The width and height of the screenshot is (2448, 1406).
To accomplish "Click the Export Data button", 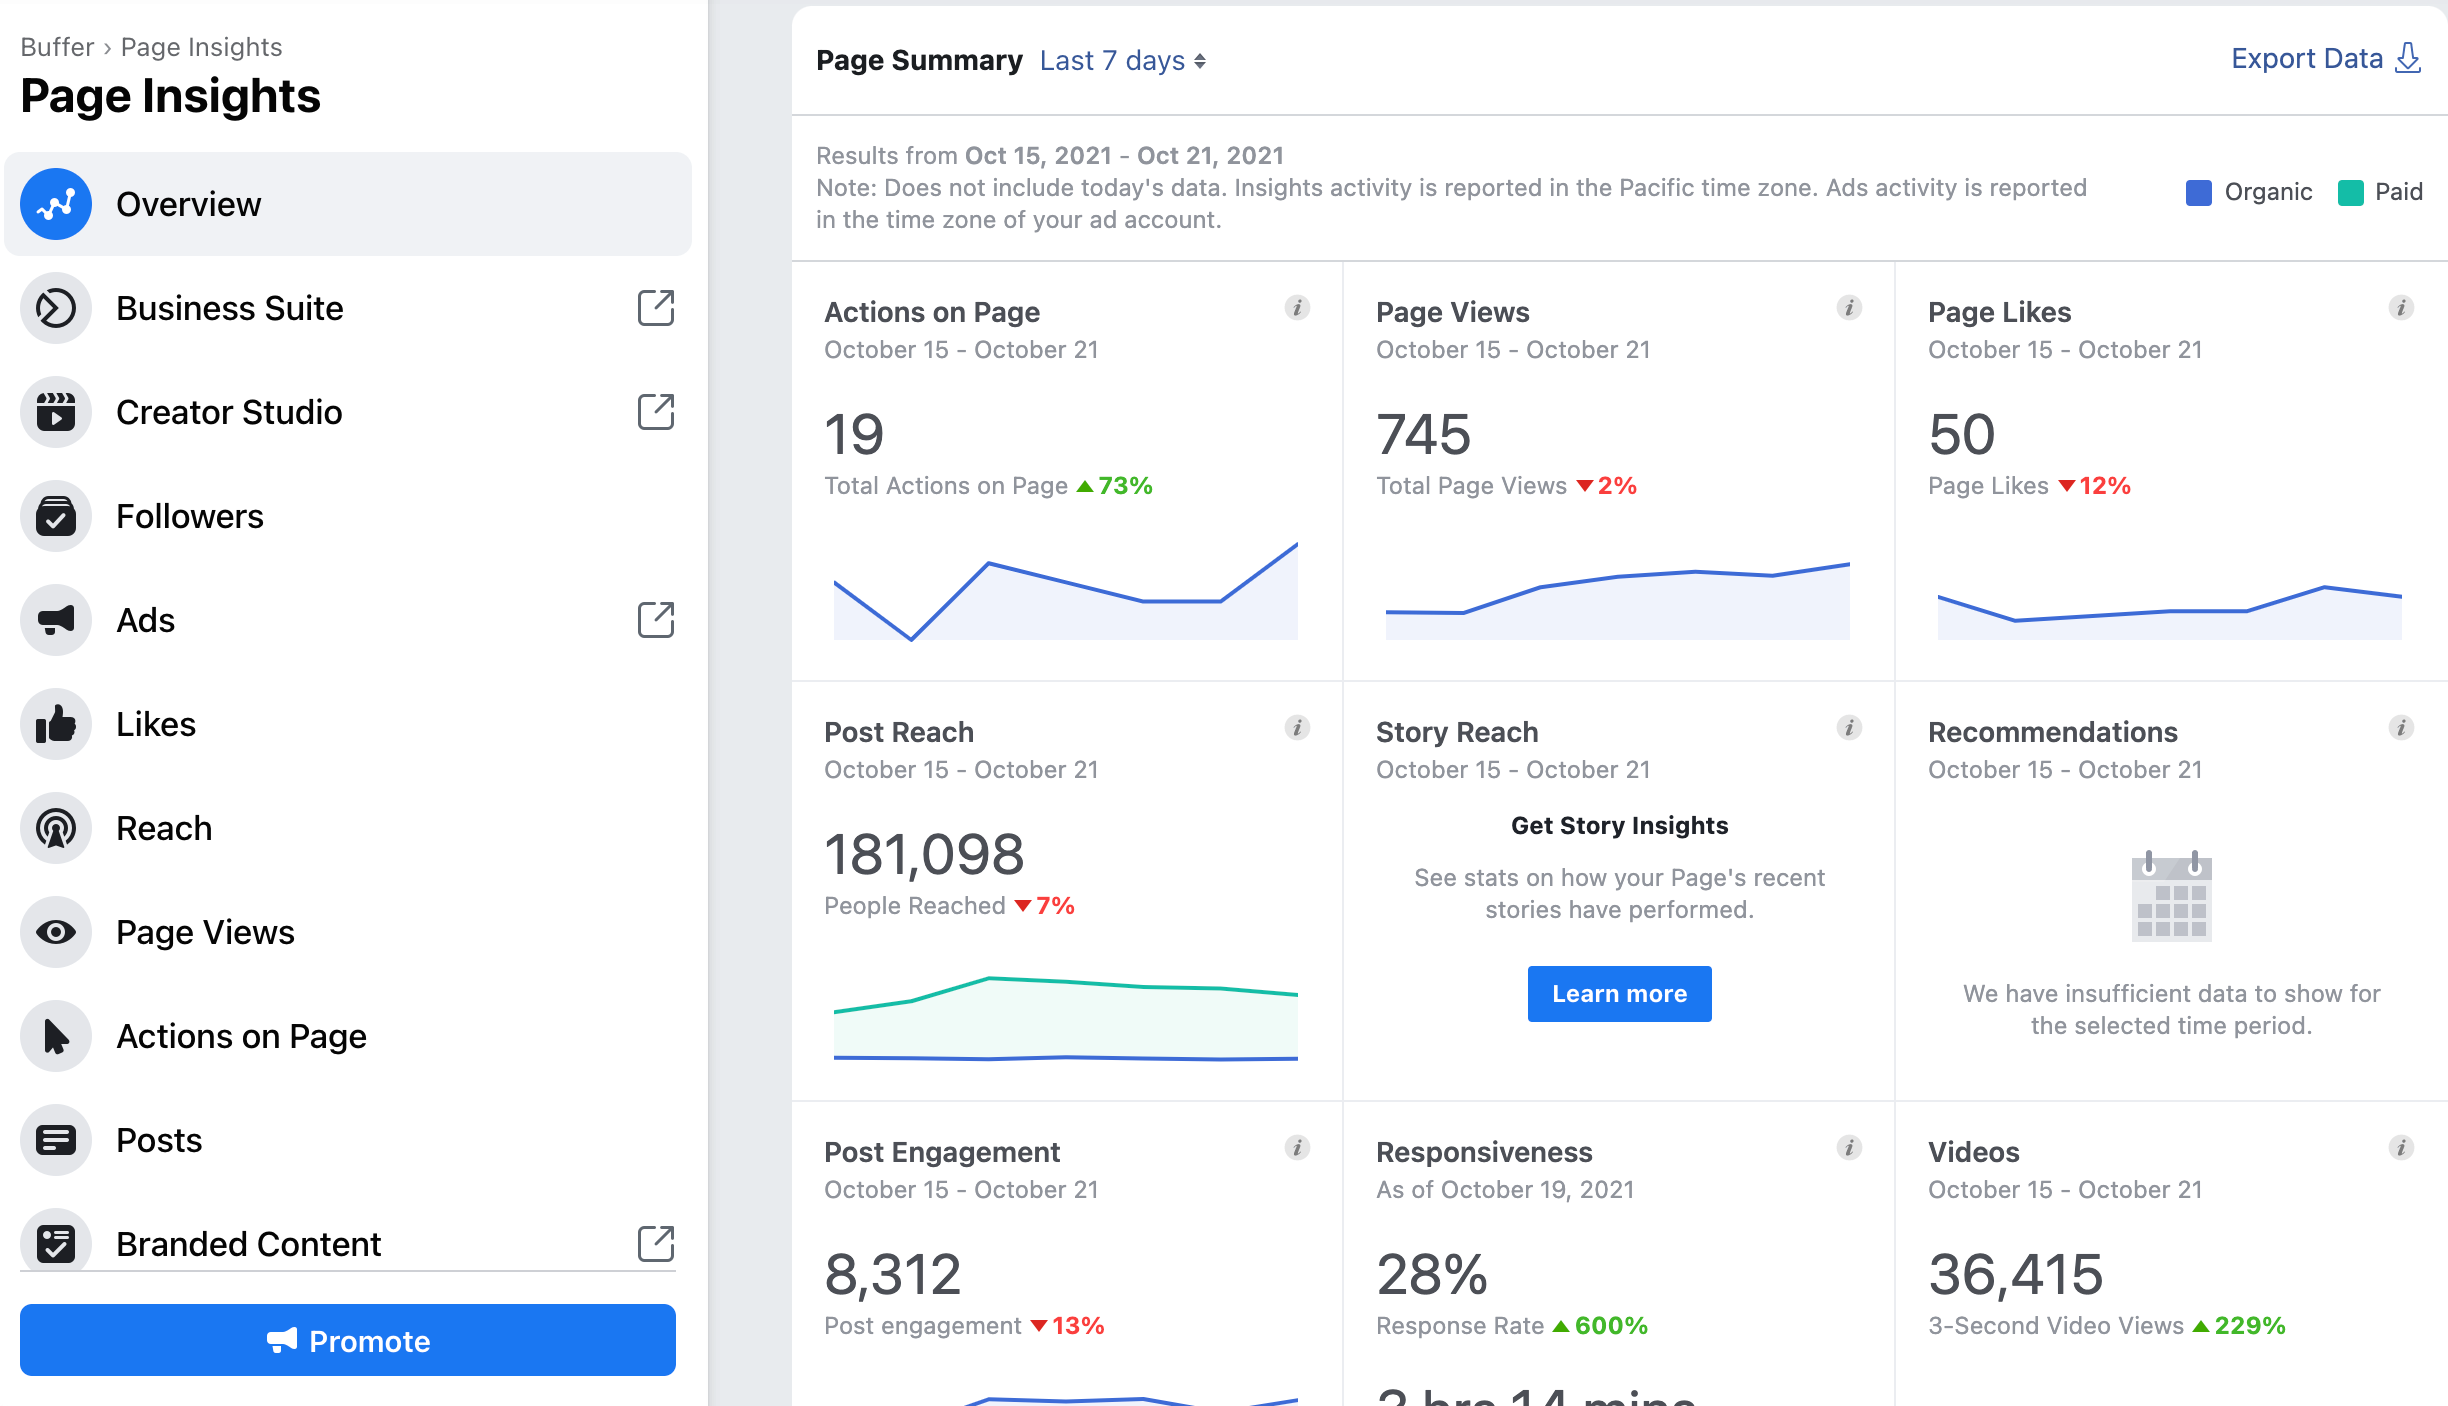I will 2325,61.
